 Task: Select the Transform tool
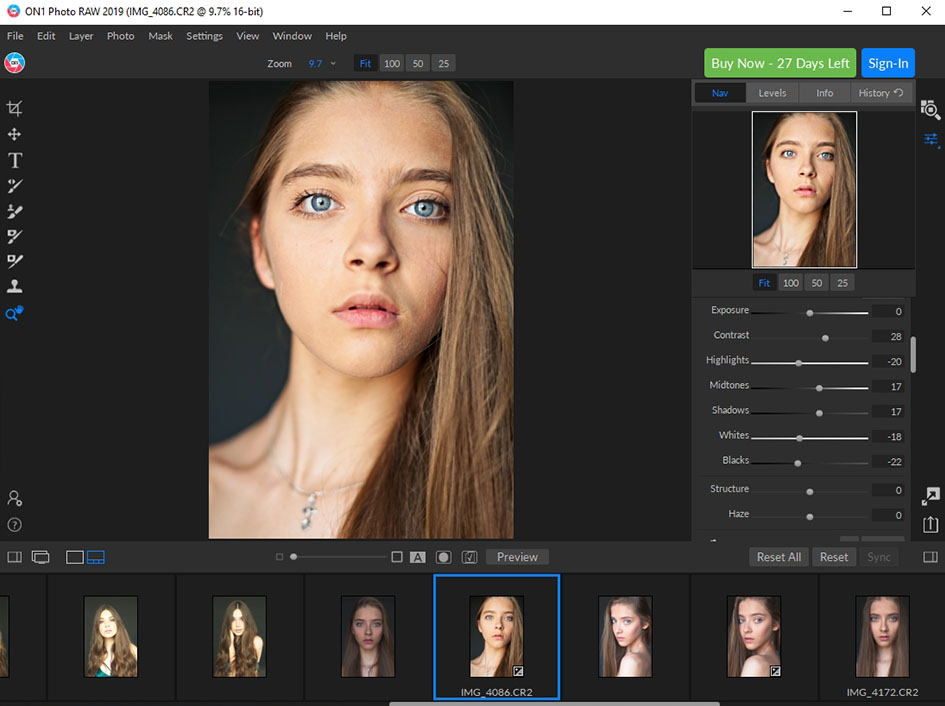coord(14,134)
